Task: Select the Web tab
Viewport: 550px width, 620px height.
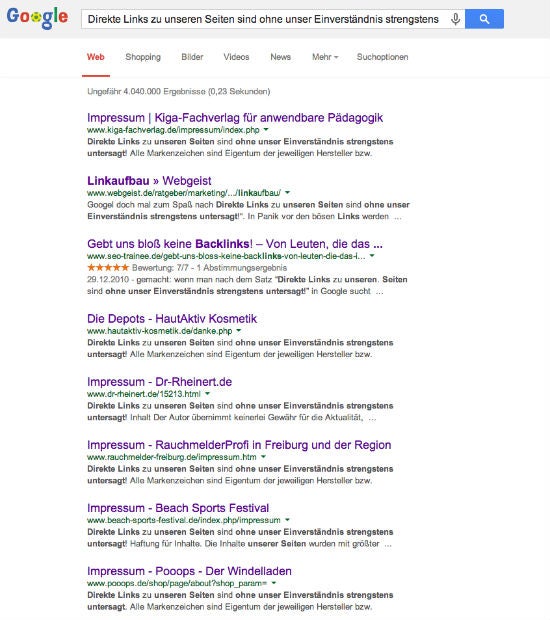Action: click(x=96, y=57)
